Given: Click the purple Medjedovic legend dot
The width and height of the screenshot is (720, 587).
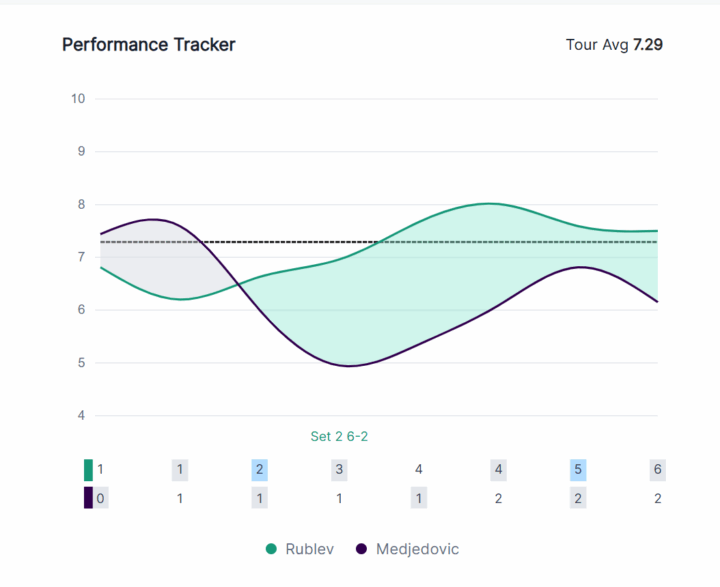Looking at the screenshot, I should 361,549.
